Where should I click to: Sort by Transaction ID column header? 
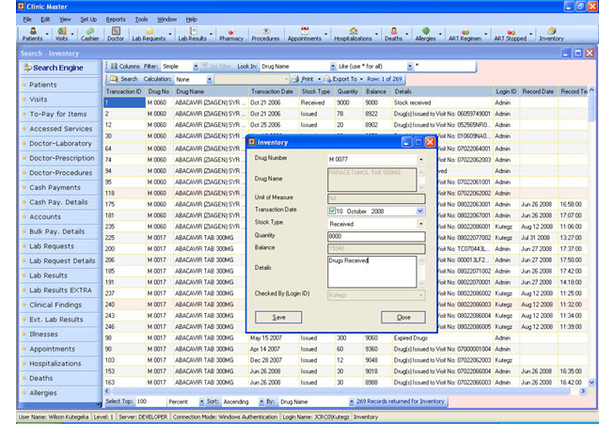click(124, 91)
